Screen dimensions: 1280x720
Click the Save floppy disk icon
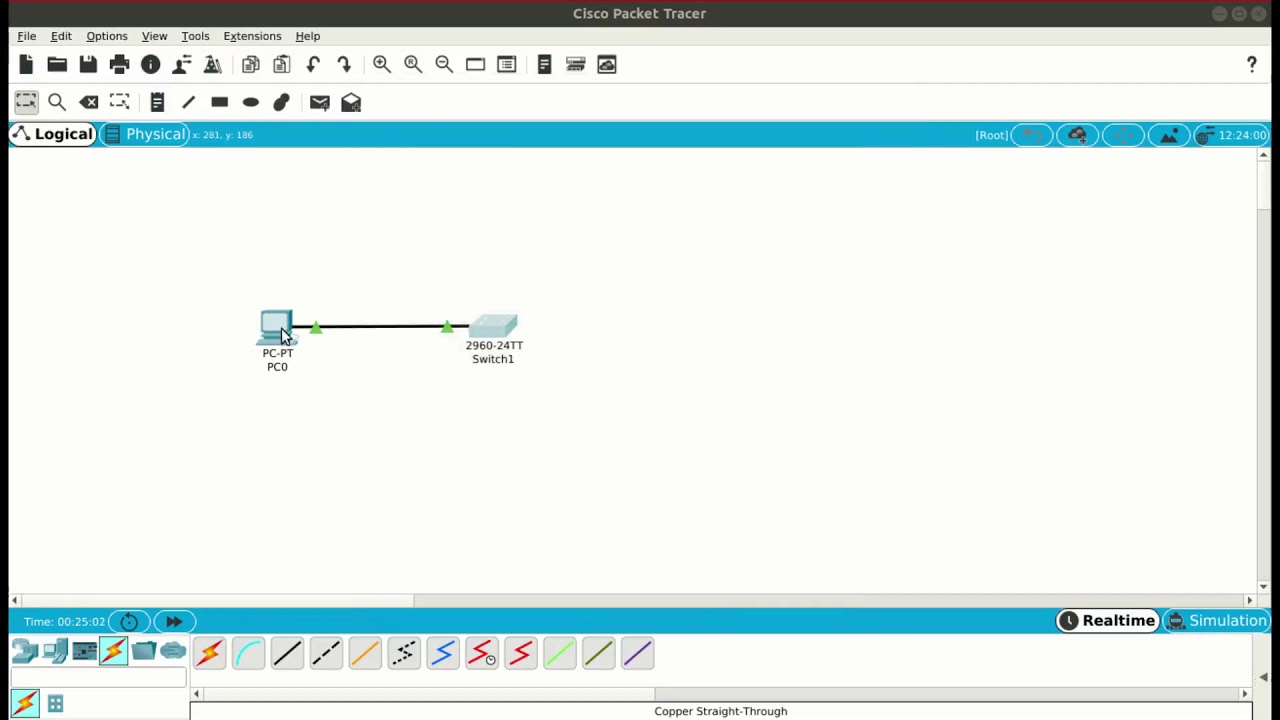[88, 65]
